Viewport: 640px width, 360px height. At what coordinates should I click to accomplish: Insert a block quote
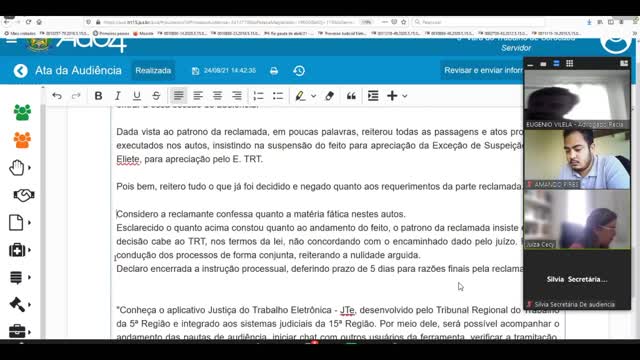(x=351, y=96)
